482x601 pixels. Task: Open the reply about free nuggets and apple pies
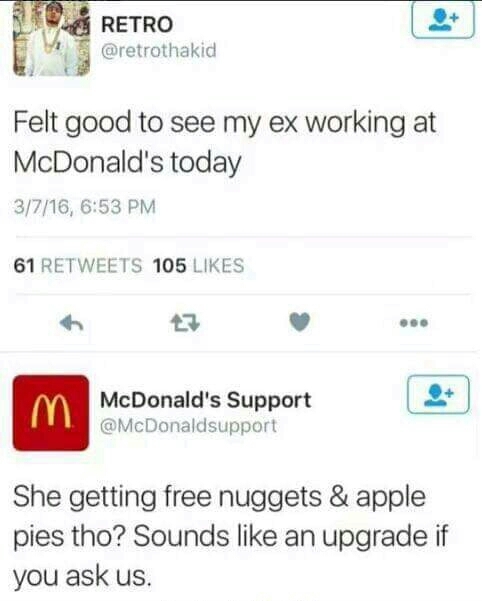pos(230,537)
